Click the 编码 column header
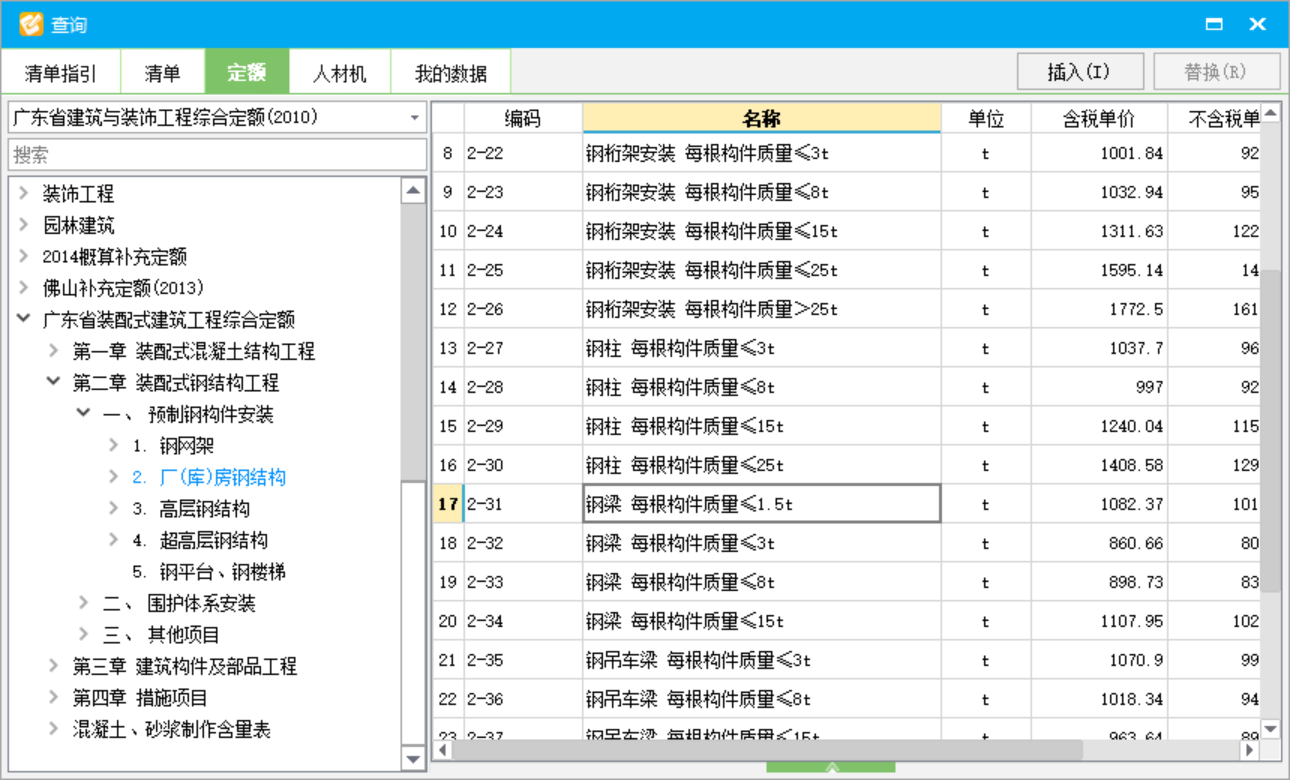Image resolution: width=1290 pixels, height=780 pixels. click(523, 119)
